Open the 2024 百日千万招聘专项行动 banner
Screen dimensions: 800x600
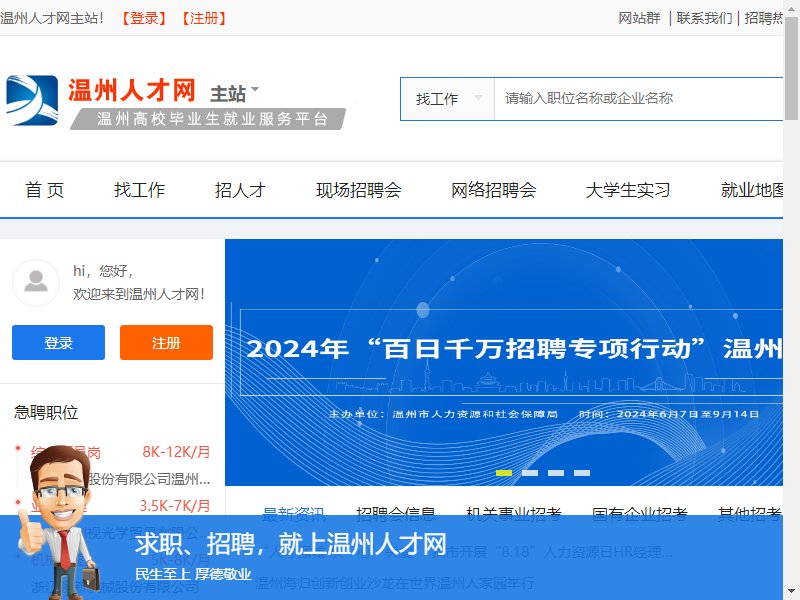tap(504, 362)
